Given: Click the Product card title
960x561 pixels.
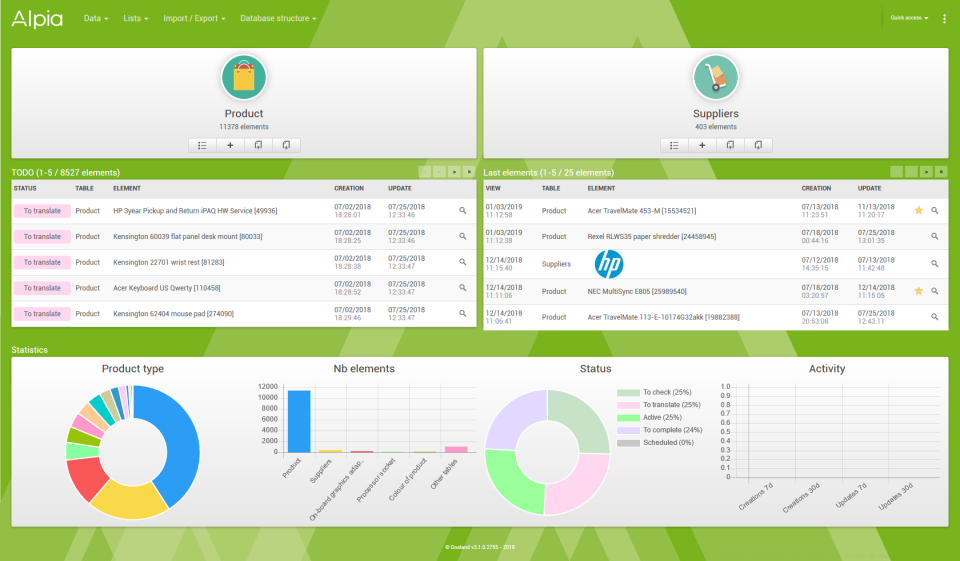Looking at the screenshot, I should (x=244, y=113).
